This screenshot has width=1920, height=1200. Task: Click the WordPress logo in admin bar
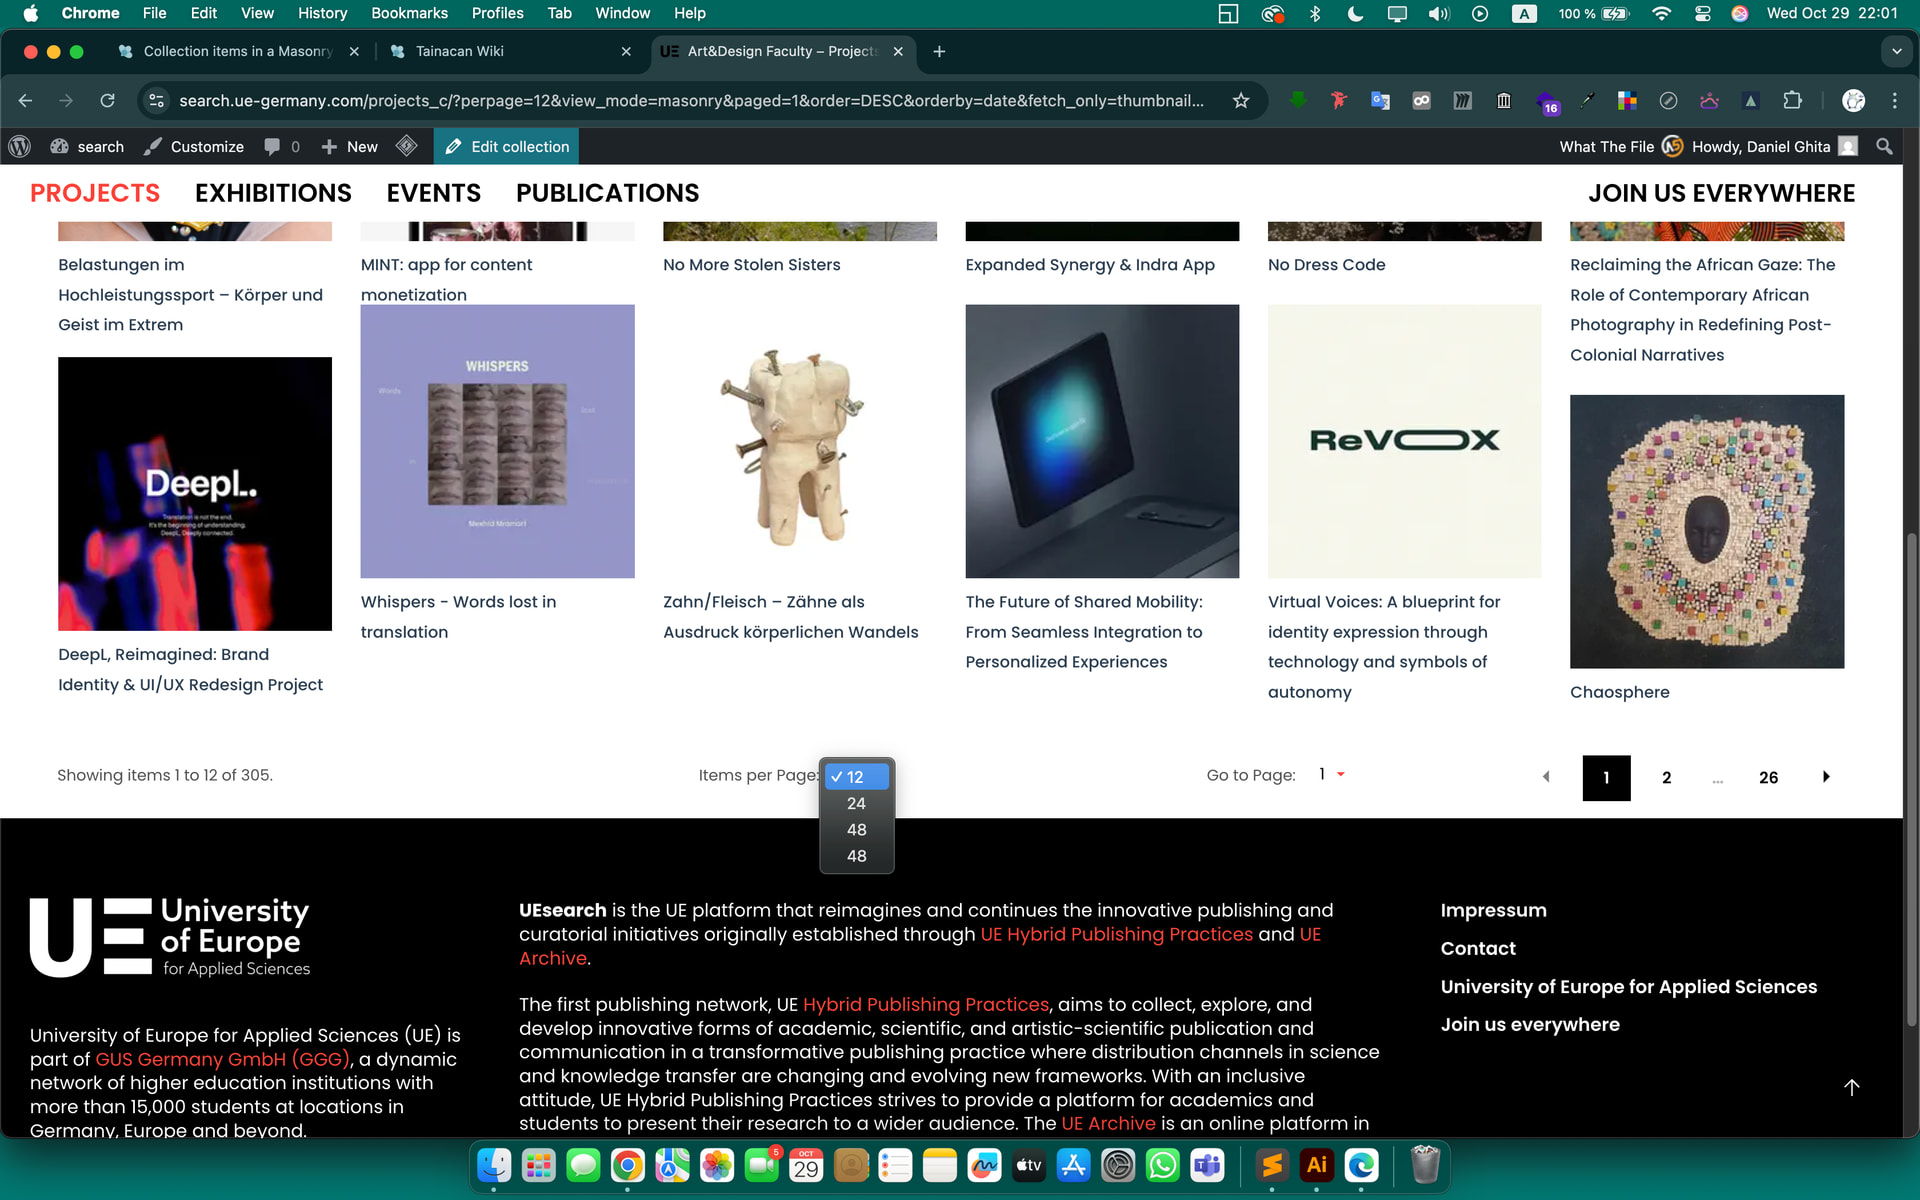click(19, 146)
